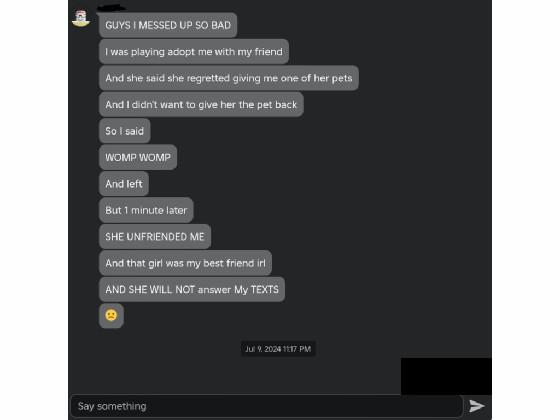Image resolution: width=560 pixels, height=420 pixels.
Task: Click the 'best friend irl' message bubble
Action: (x=185, y=263)
